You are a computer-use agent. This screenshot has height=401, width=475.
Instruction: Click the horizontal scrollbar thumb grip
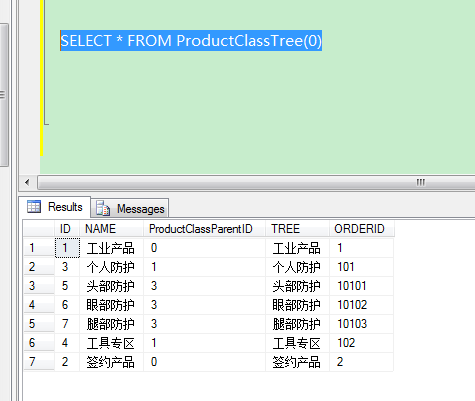(421, 182)
